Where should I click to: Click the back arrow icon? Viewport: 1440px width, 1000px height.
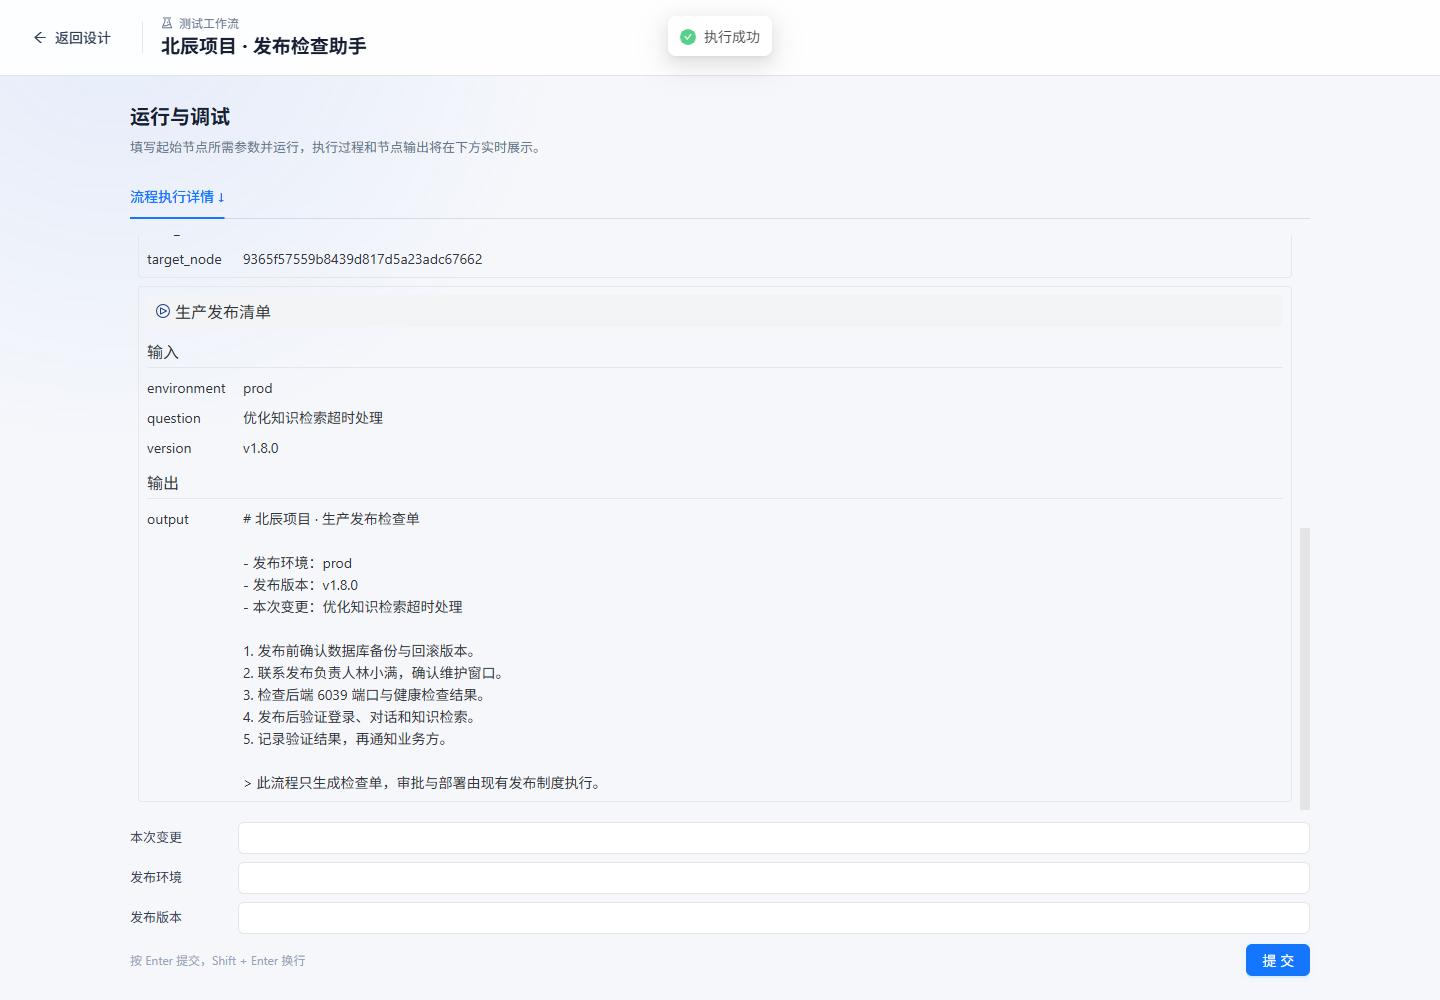[x=40, y=38]
